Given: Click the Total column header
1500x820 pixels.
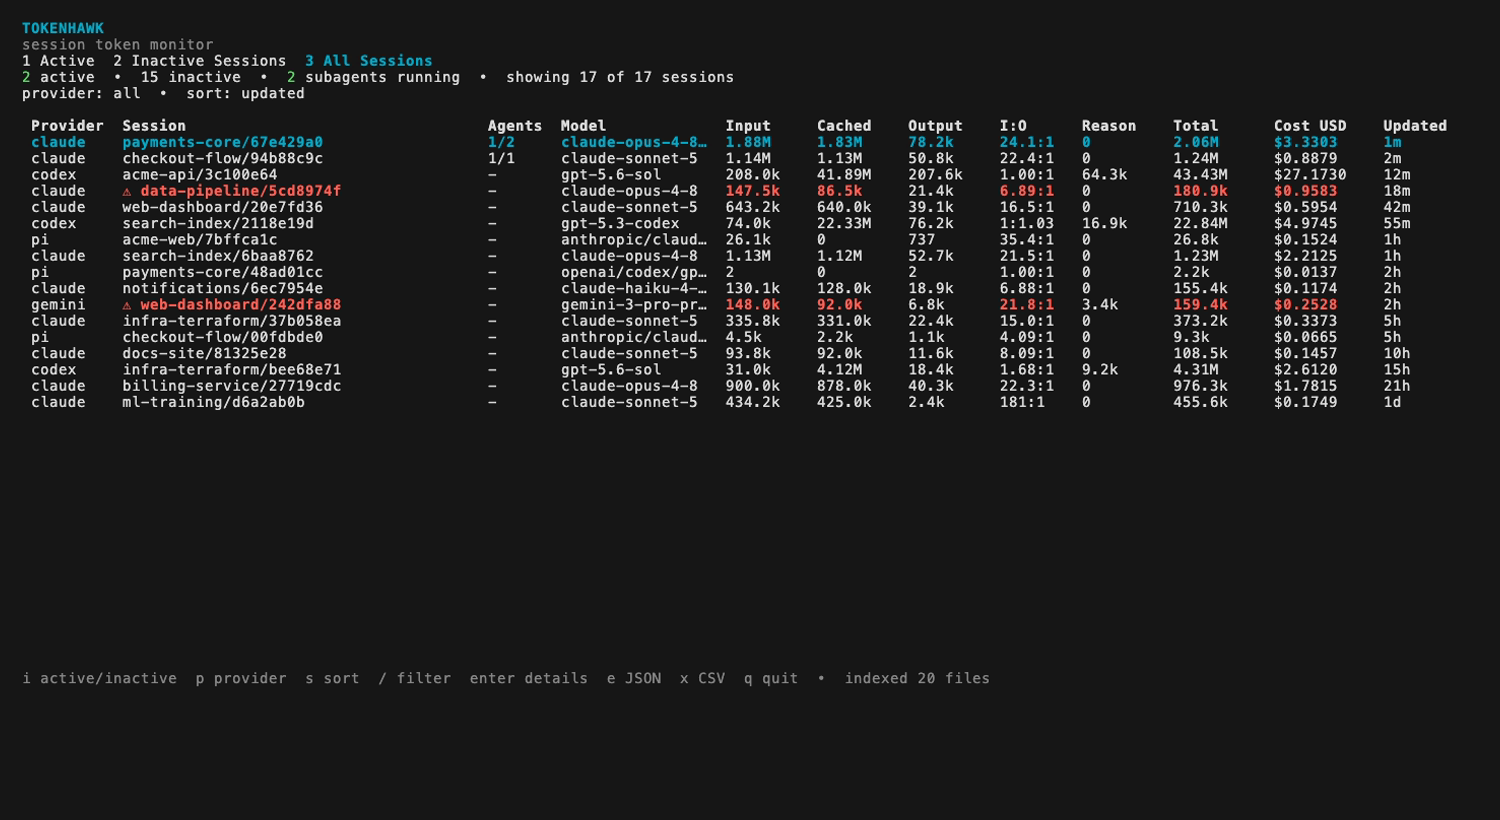Looking at the screenshot, I should 1196,126.
